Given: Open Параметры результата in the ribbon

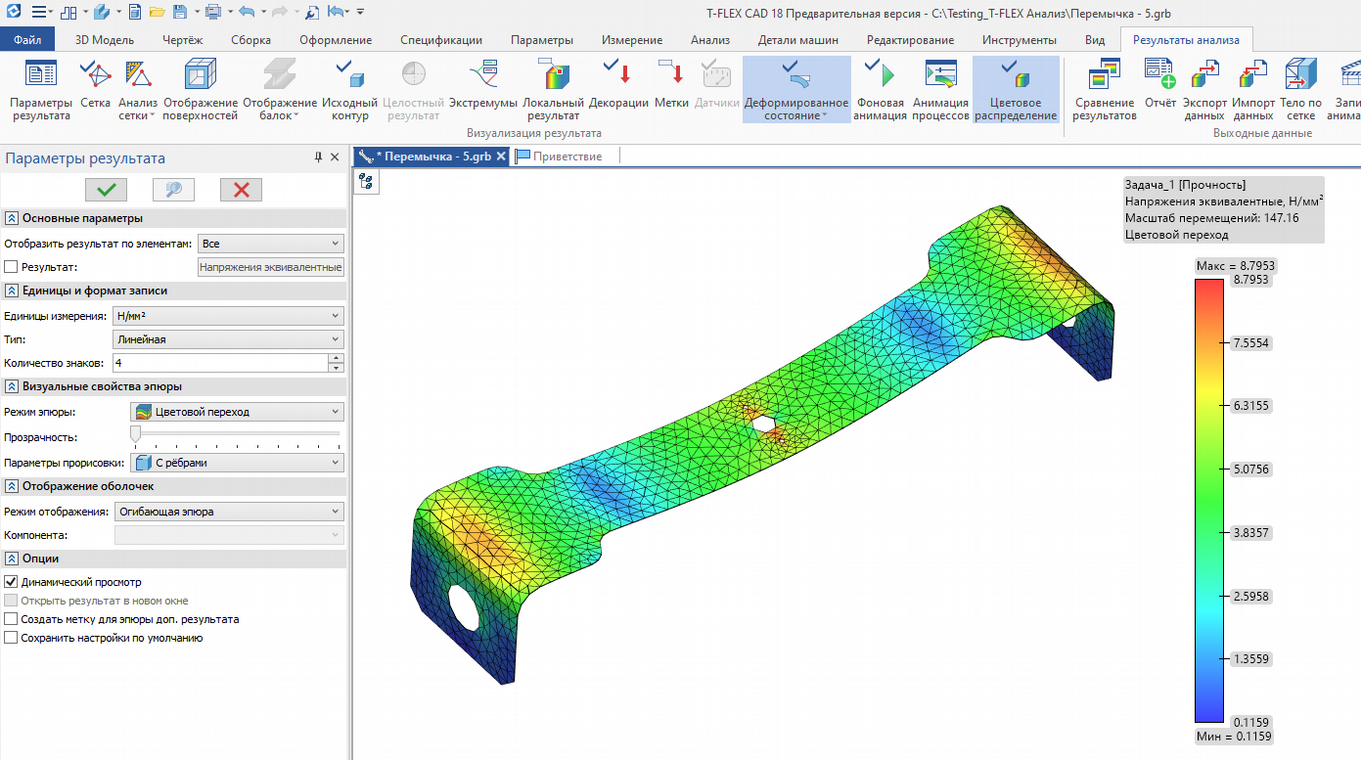Looking at the screenshot, I should [x=41, y=90].
